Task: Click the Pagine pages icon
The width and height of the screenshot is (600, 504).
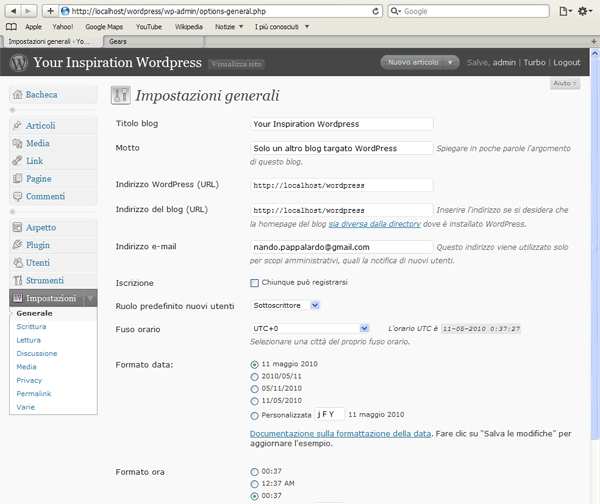Action: [x=17, y=178]
